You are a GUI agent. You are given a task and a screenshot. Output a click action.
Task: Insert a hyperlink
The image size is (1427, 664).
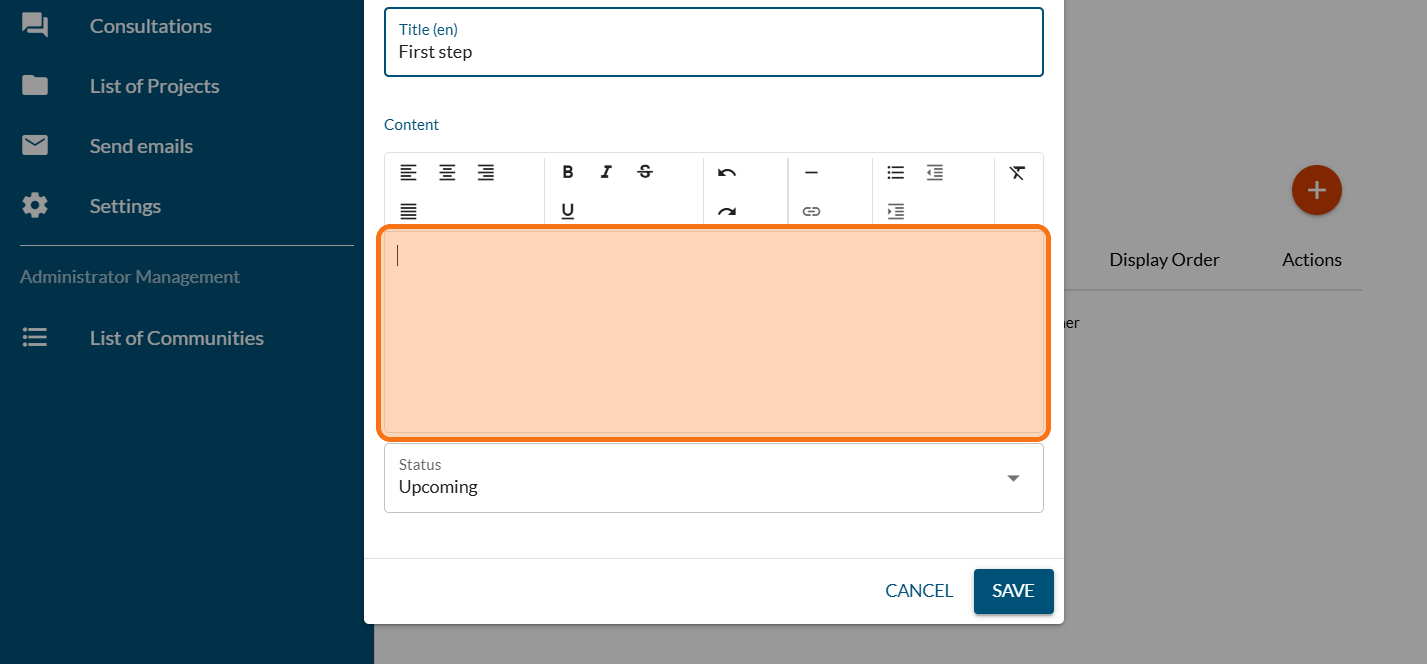pos(811,211)
